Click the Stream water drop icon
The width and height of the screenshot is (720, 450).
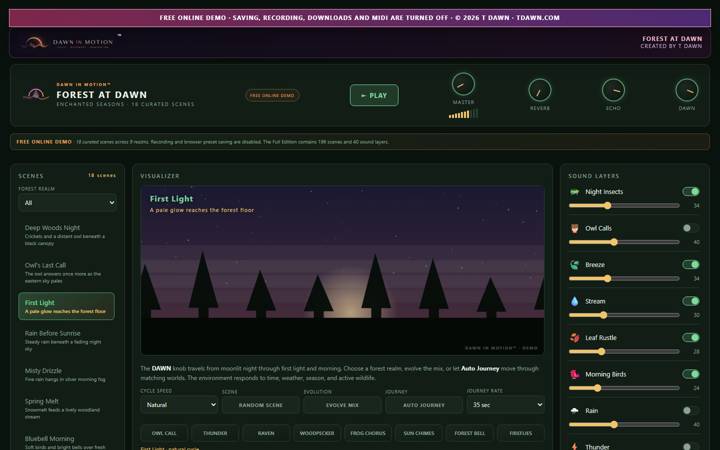point(574,301)
